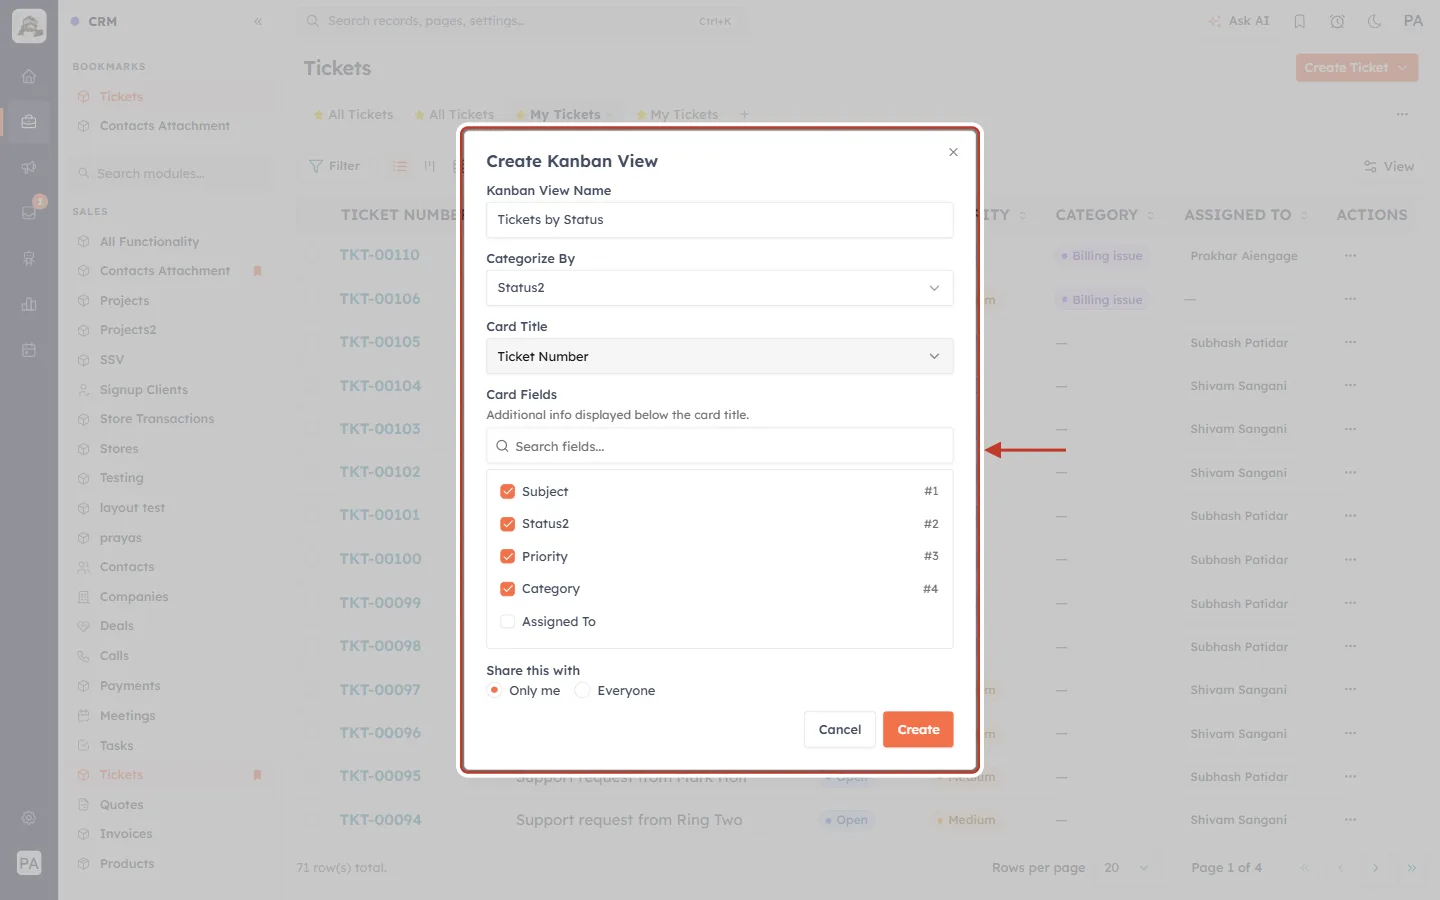Close the Create Kanban View dialog
The height and width of the screenshot is (900, 1440).
(953, 152)
